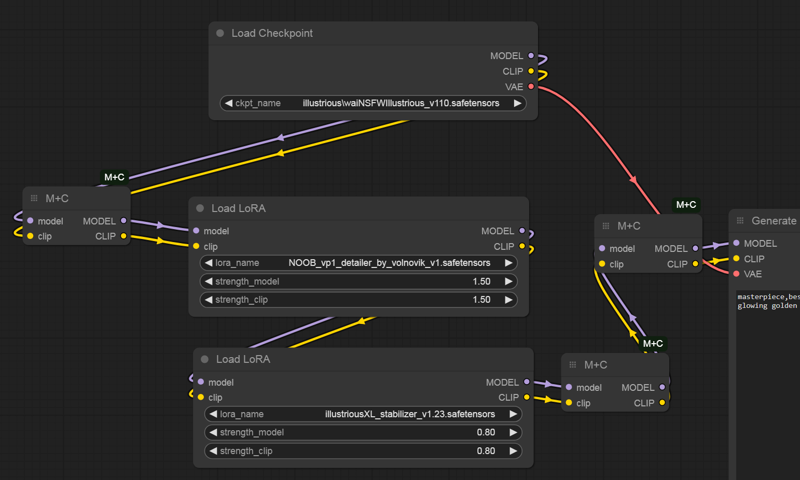Click Load Checkpoint VAE output port
This screenshot has height=480, width=800.
click(x=531, y=87)
